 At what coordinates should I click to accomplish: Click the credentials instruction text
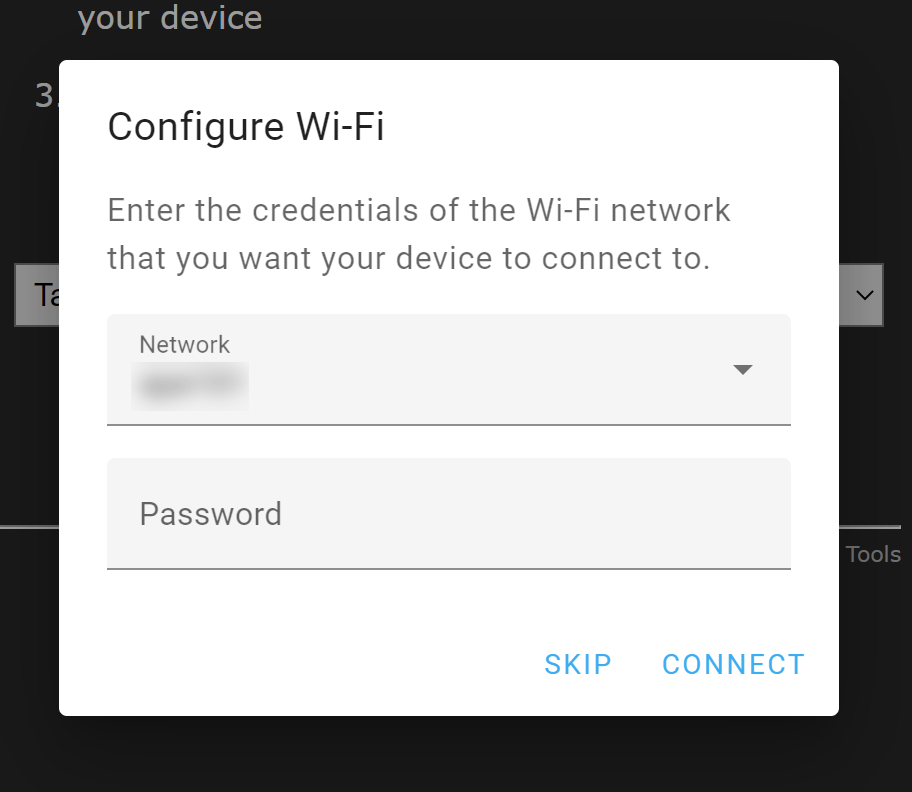click(x=418, y=233)
